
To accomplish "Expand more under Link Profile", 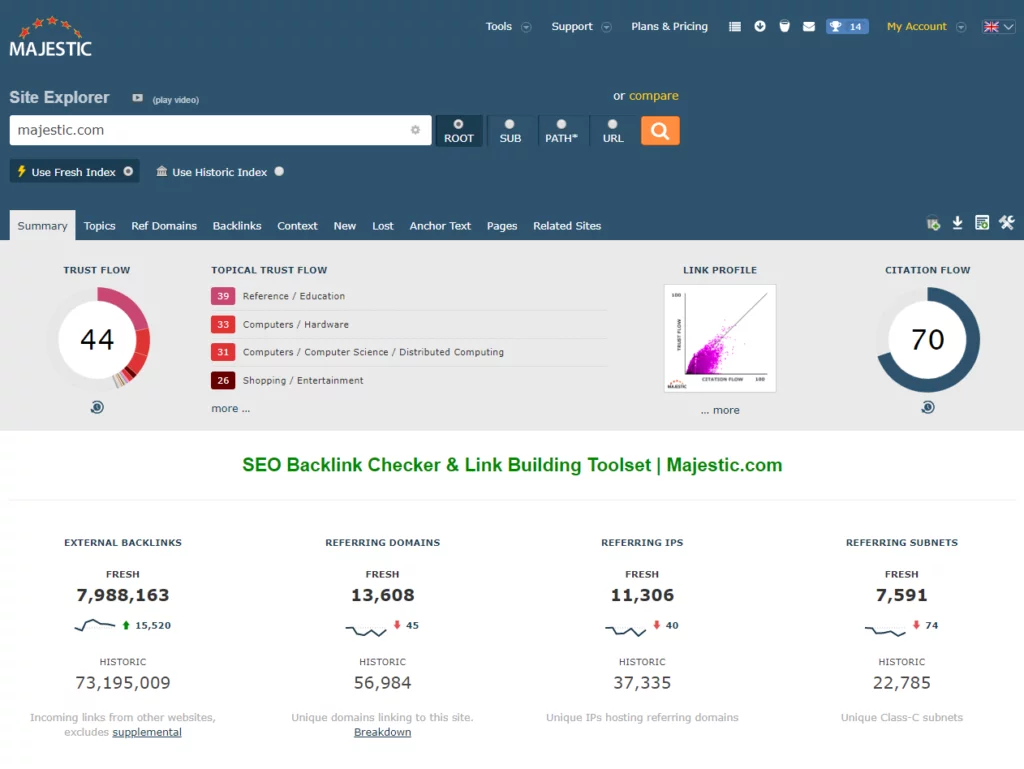I will pyautogui.click(x=720, y=410).
